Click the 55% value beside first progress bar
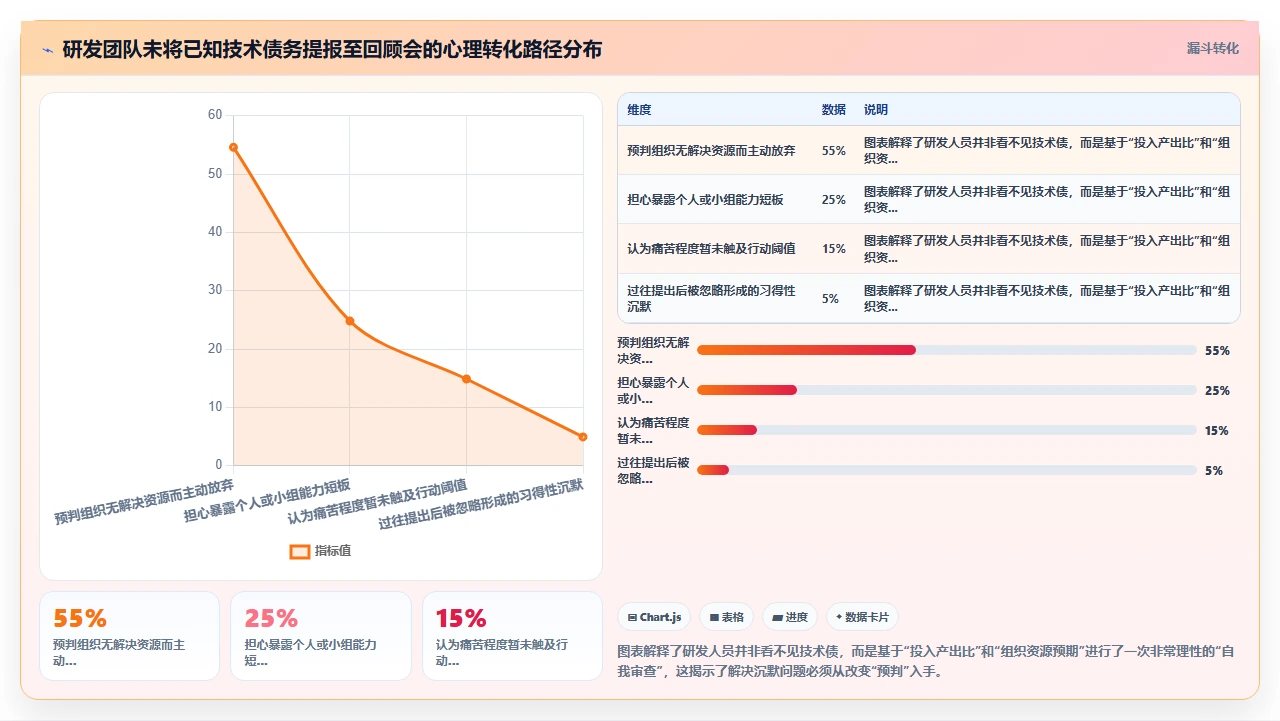Screen dimensions: 1280x721 click(1217, 351)
